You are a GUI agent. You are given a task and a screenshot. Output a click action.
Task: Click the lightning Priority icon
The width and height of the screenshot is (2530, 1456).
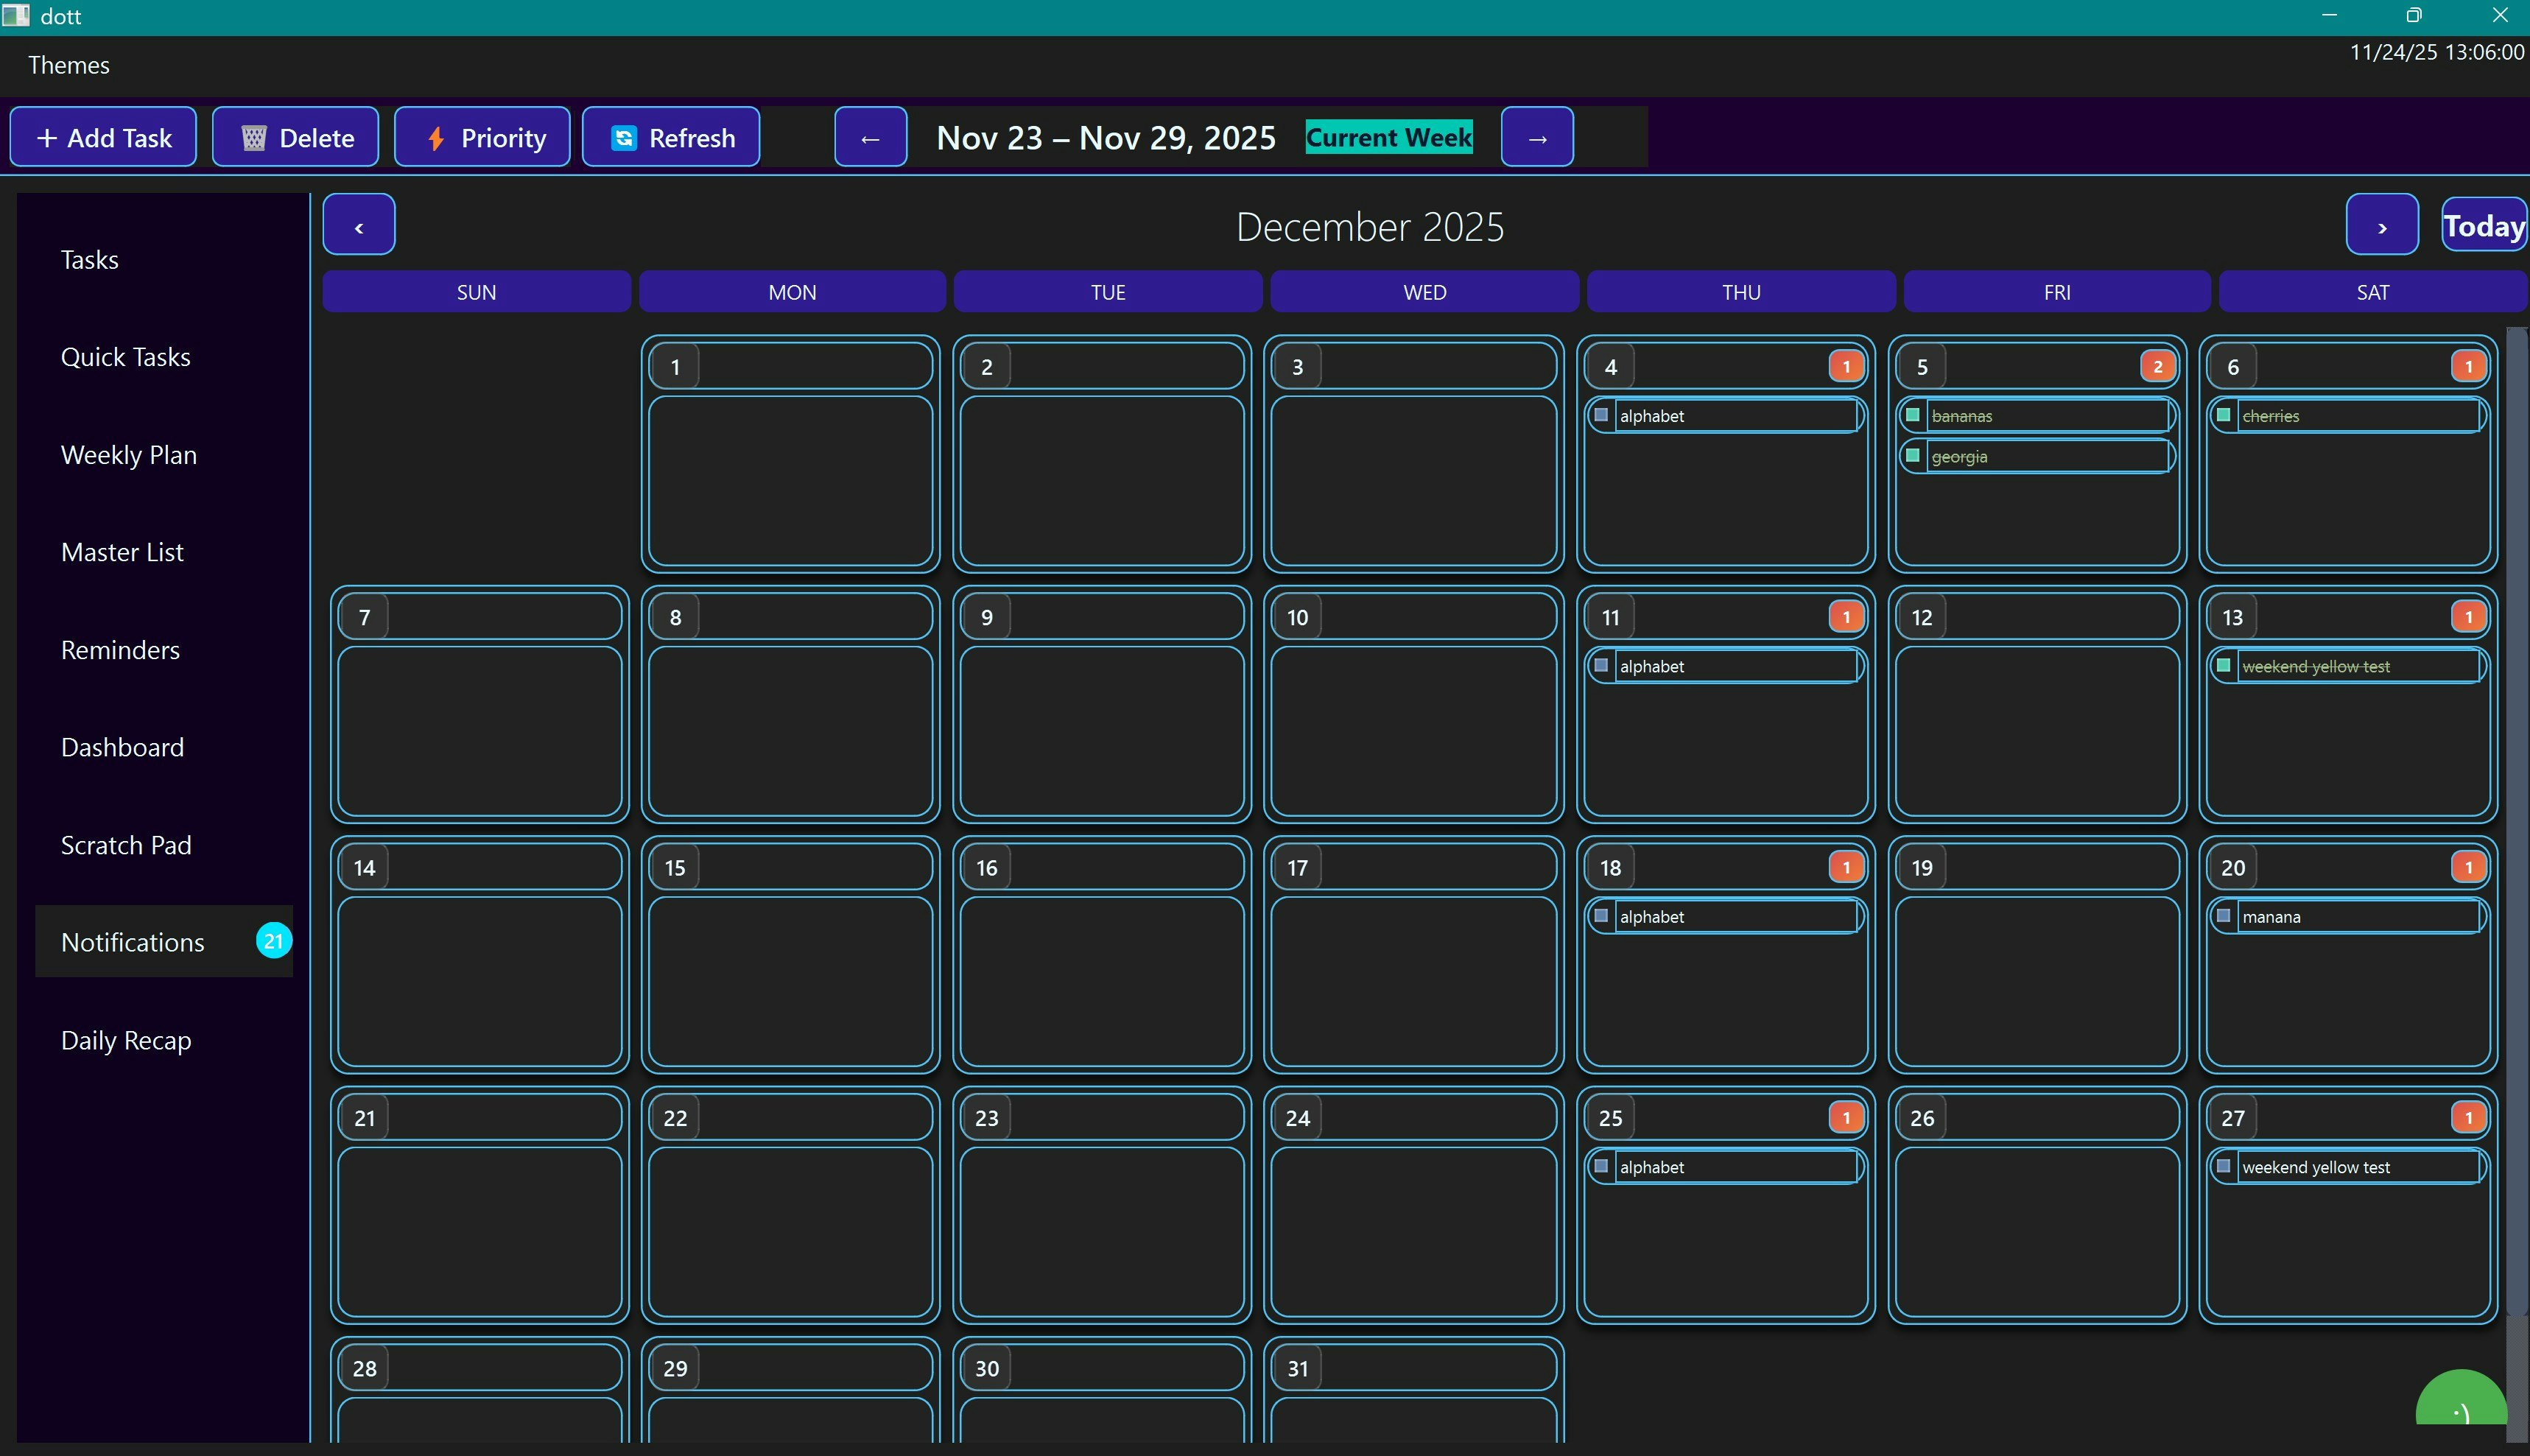coord(435,137)
